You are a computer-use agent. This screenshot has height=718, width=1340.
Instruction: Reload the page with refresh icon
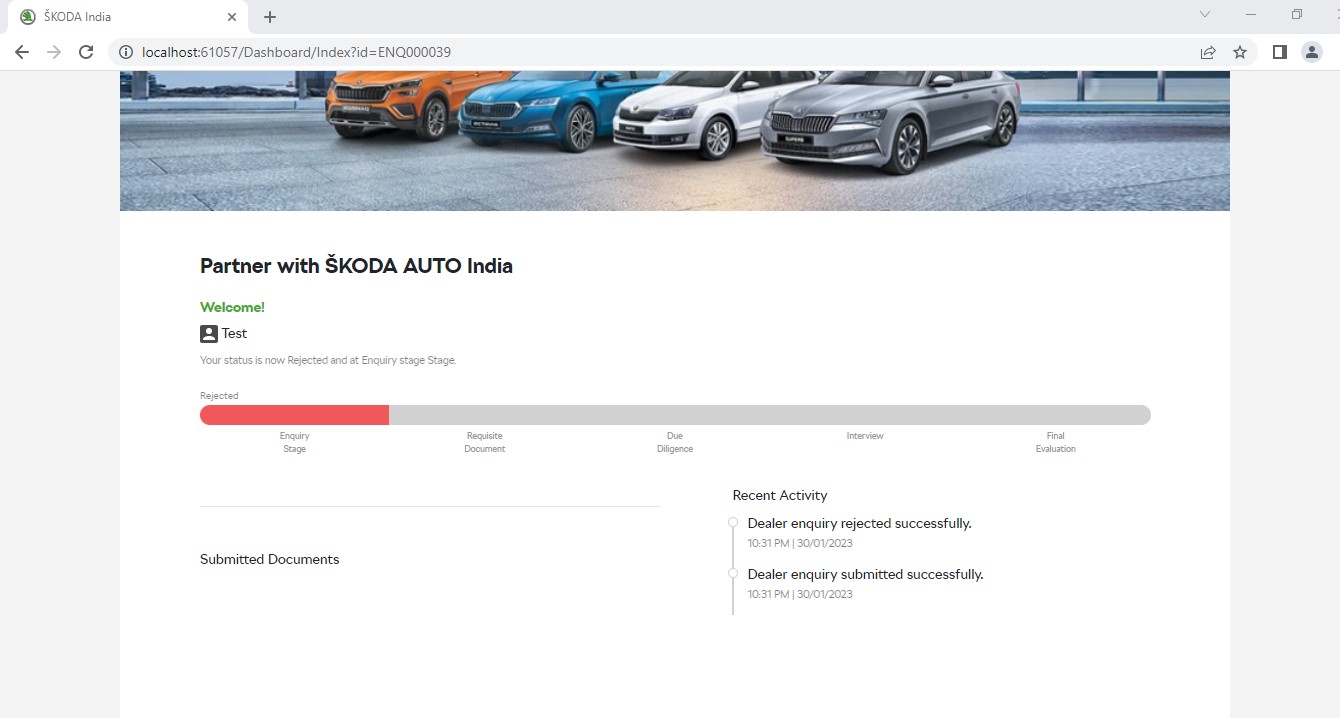[86, 52]
